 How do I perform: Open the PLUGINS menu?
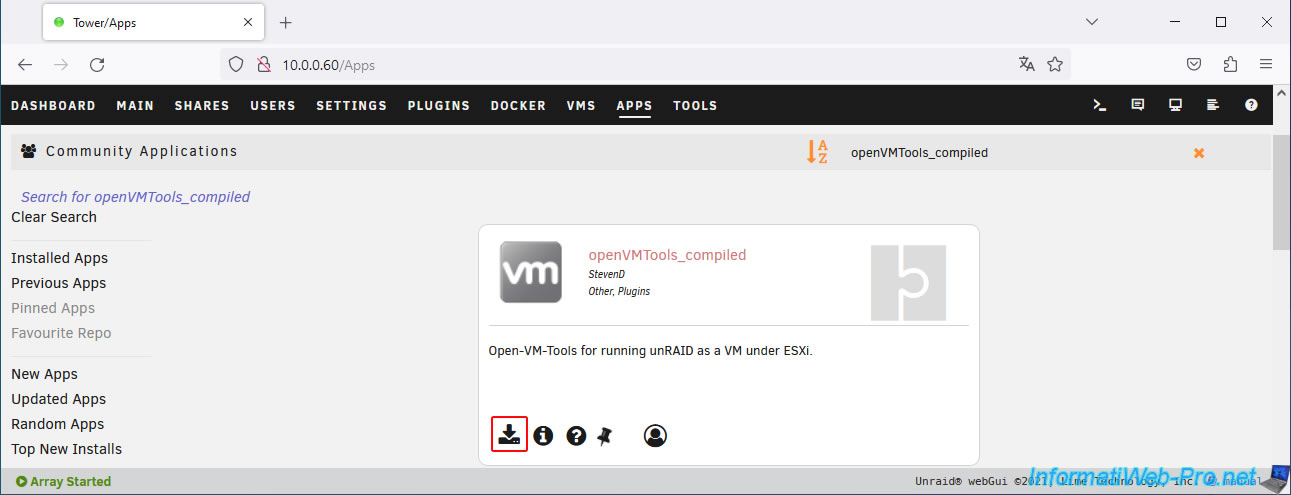pos(438,105)
